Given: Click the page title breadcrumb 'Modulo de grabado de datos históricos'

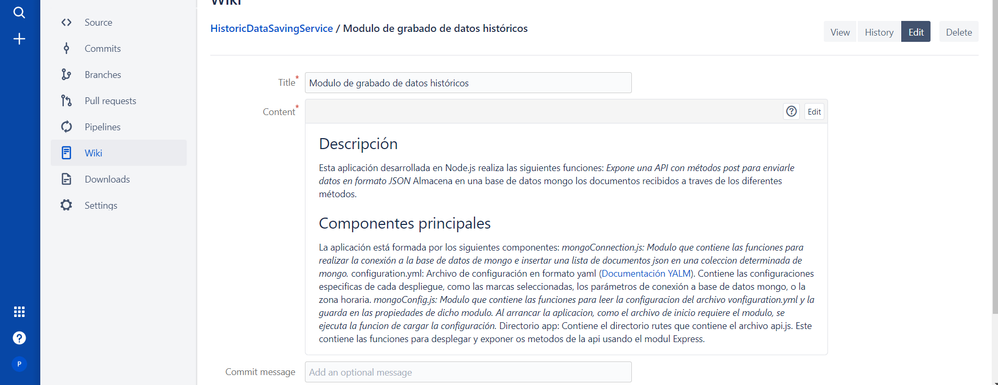Looking at the screenshot, I should click(x=435, y=29).
